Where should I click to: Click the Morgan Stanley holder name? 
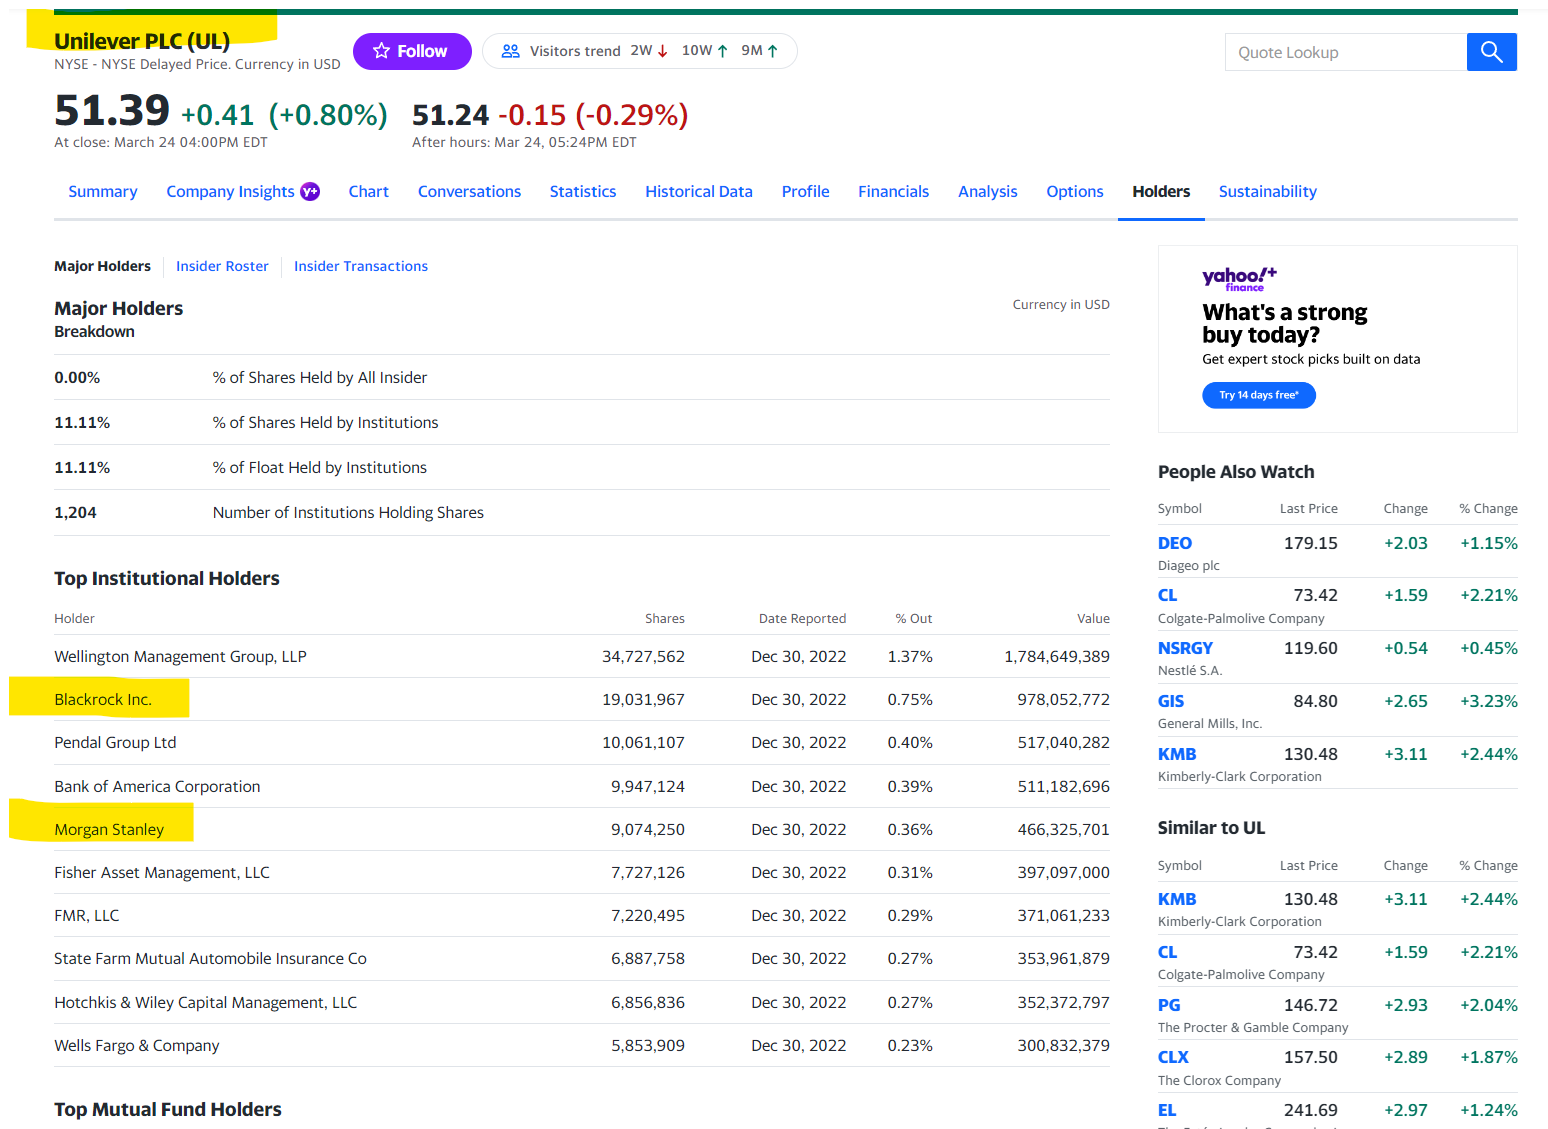[109, 829]
